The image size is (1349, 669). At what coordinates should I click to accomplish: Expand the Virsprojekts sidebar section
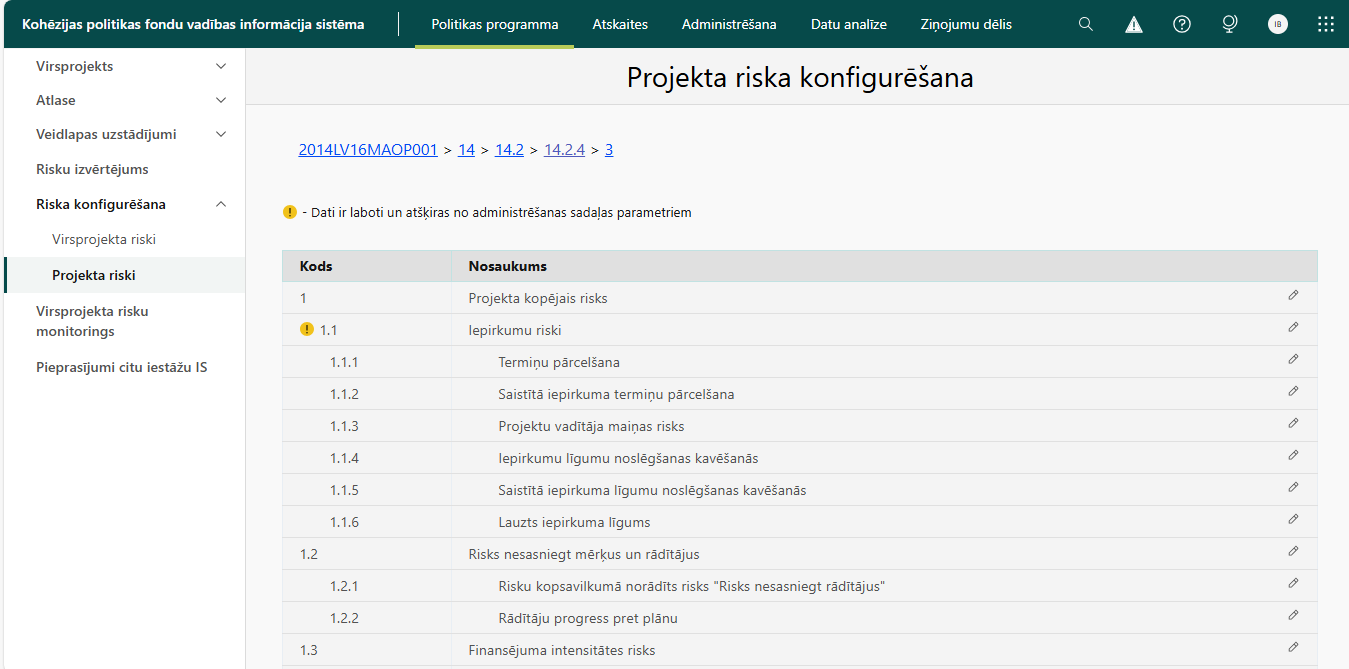[x=221, y=66]
